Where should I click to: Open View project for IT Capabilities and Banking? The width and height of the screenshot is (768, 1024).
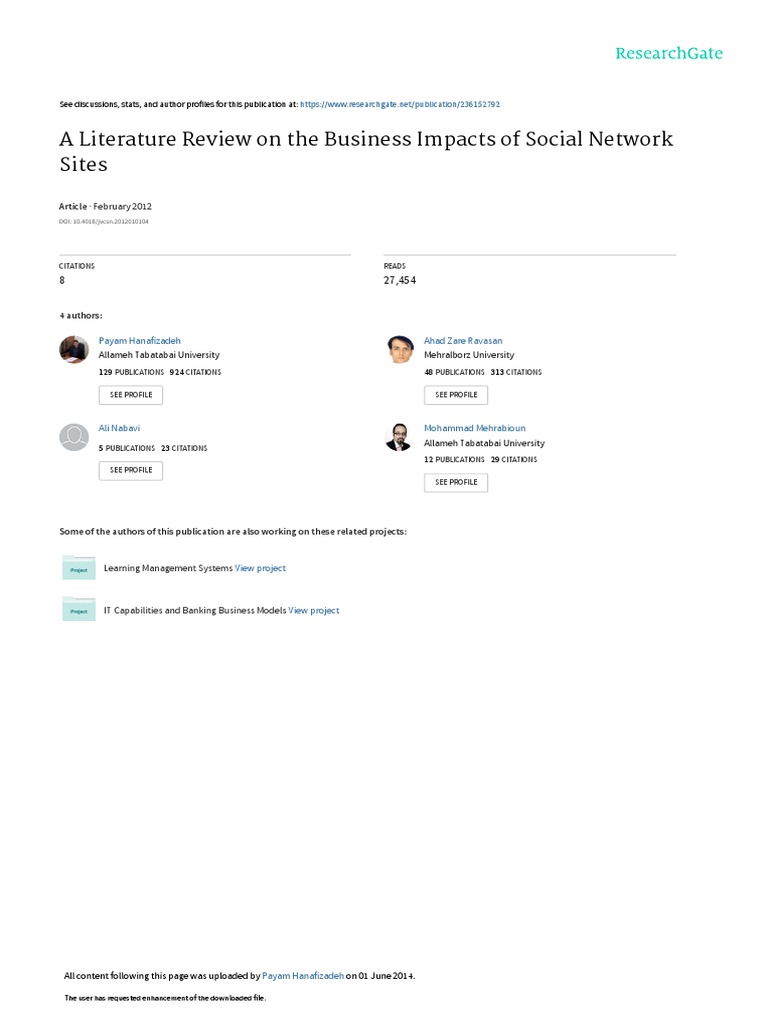coord(314,610)
